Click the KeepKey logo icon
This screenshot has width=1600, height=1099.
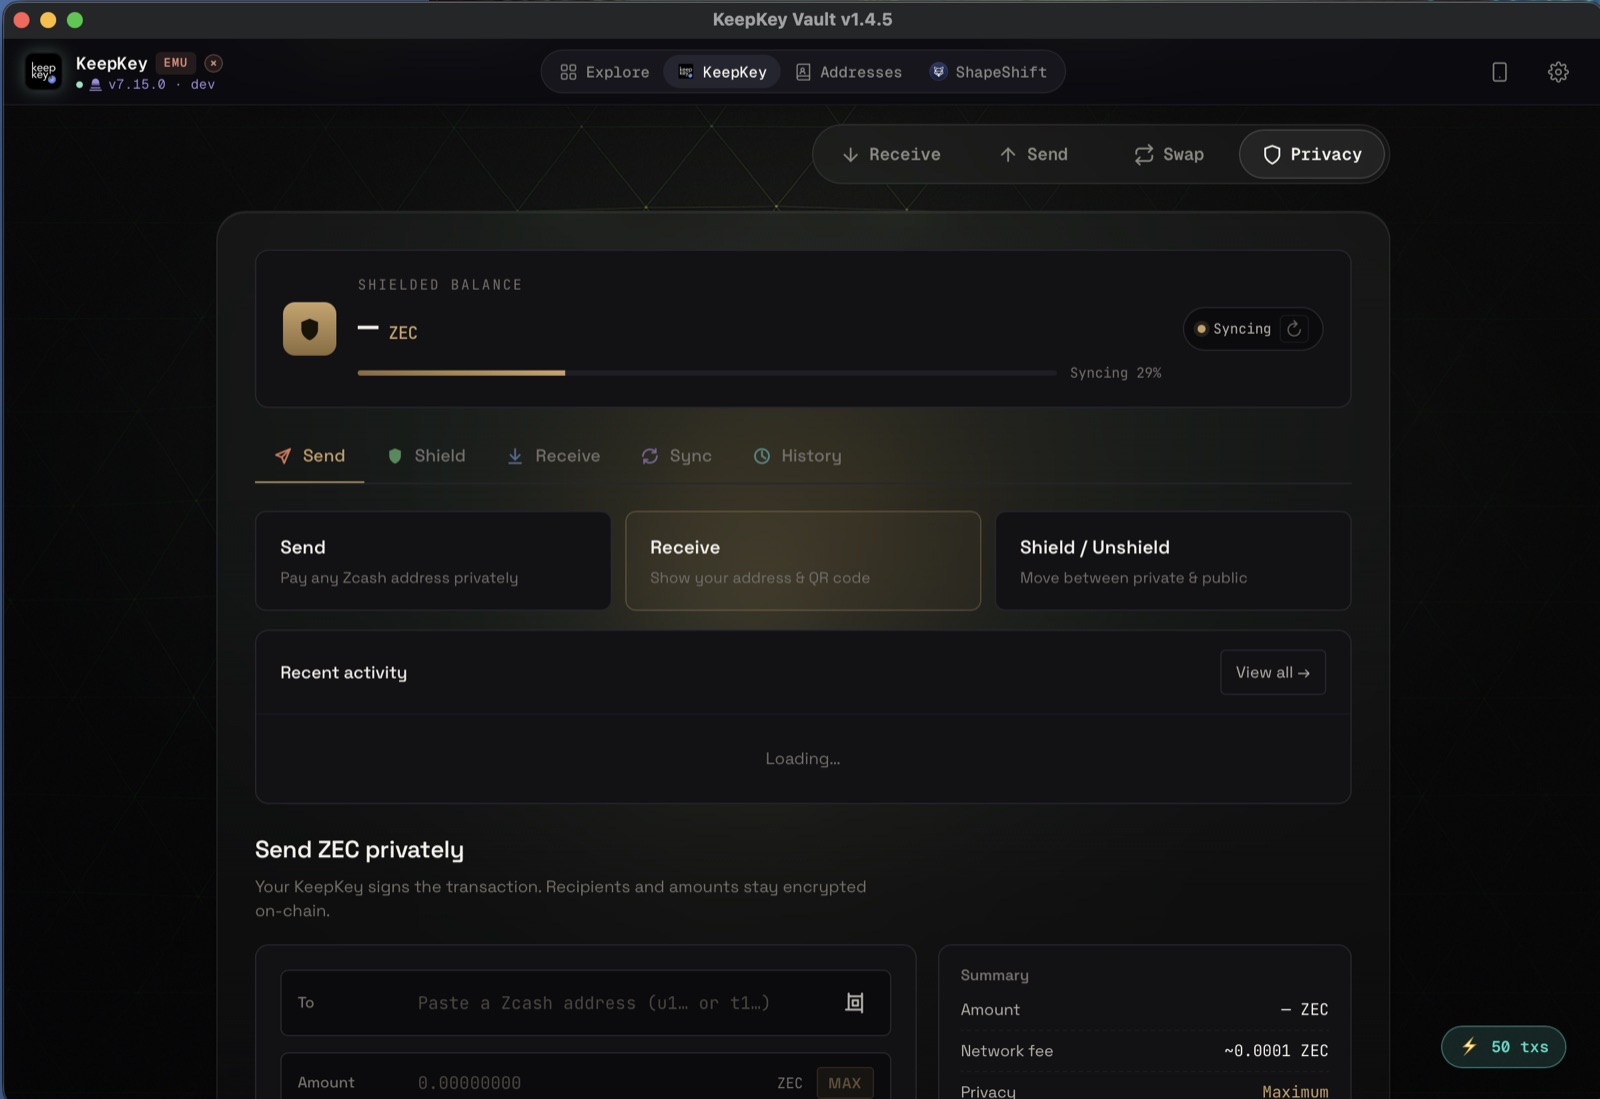pyautogui.click(x=43, y=72)
